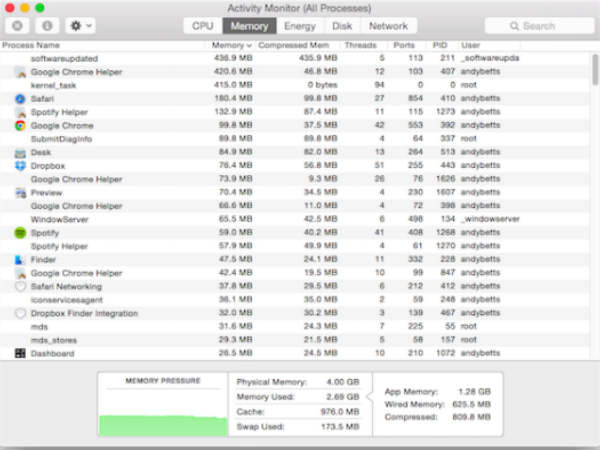Viewport: 600px width, 450px height.
Task: Sort by User column header
Action: [470, 45]
